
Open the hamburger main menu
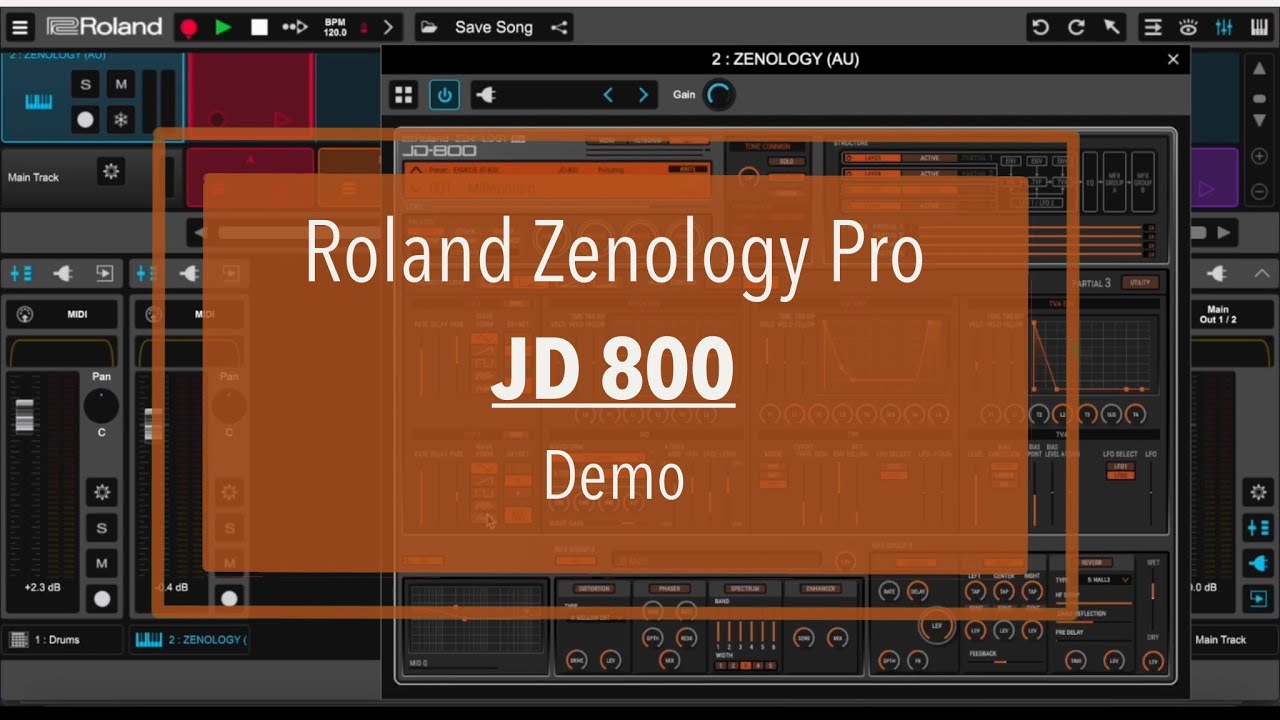click(19, 27)
